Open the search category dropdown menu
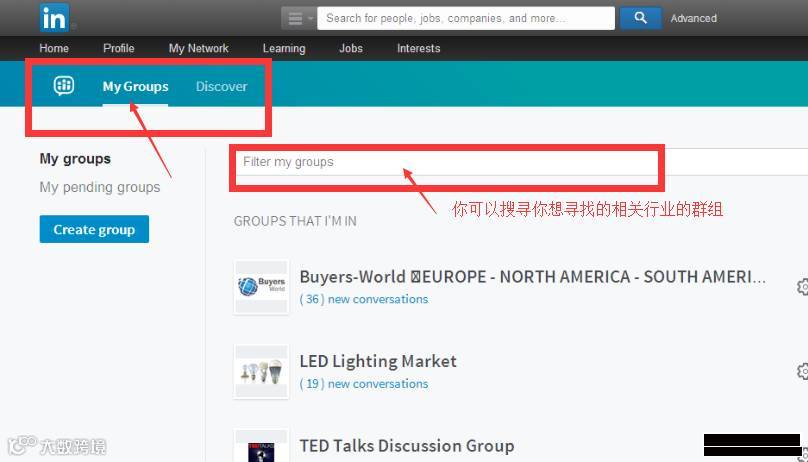 [299, 19]
